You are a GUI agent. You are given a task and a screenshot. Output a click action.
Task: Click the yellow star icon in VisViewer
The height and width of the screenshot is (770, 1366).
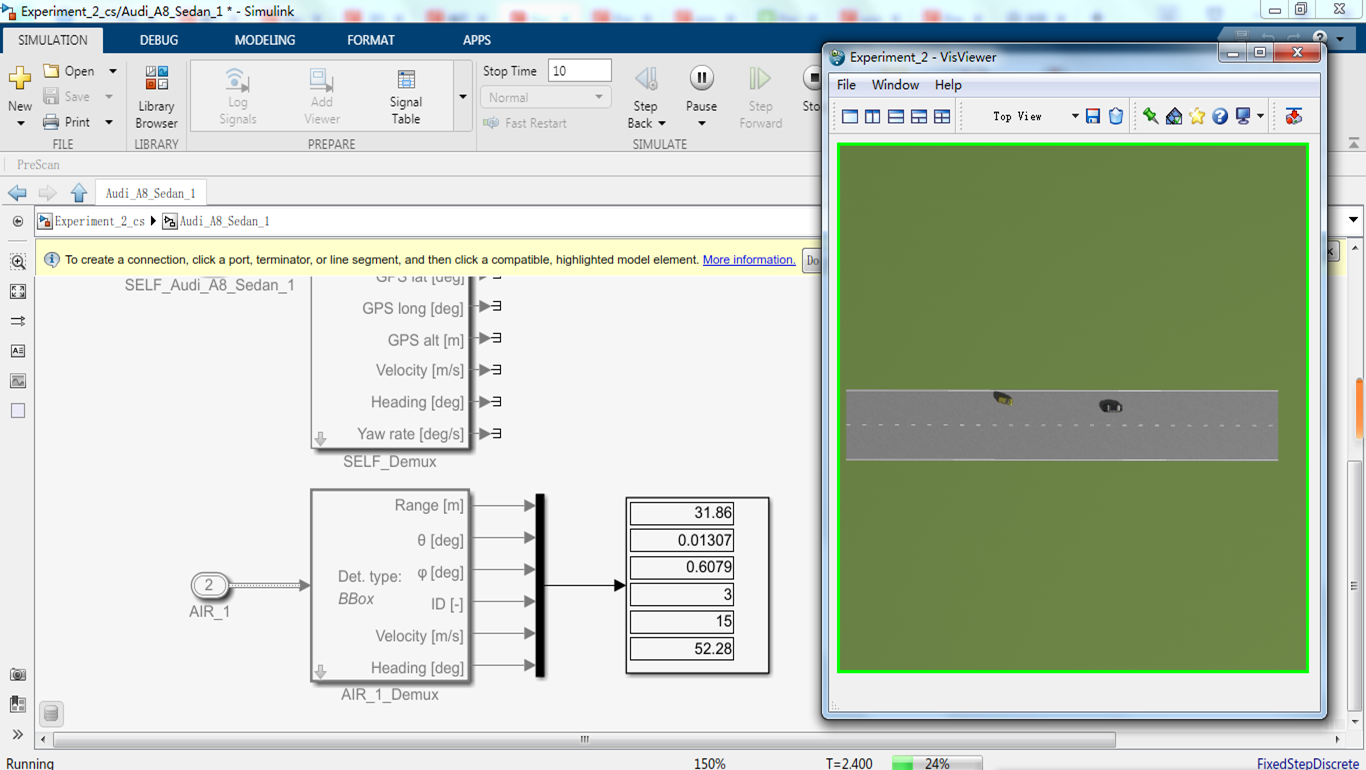tap(1197, 117)
